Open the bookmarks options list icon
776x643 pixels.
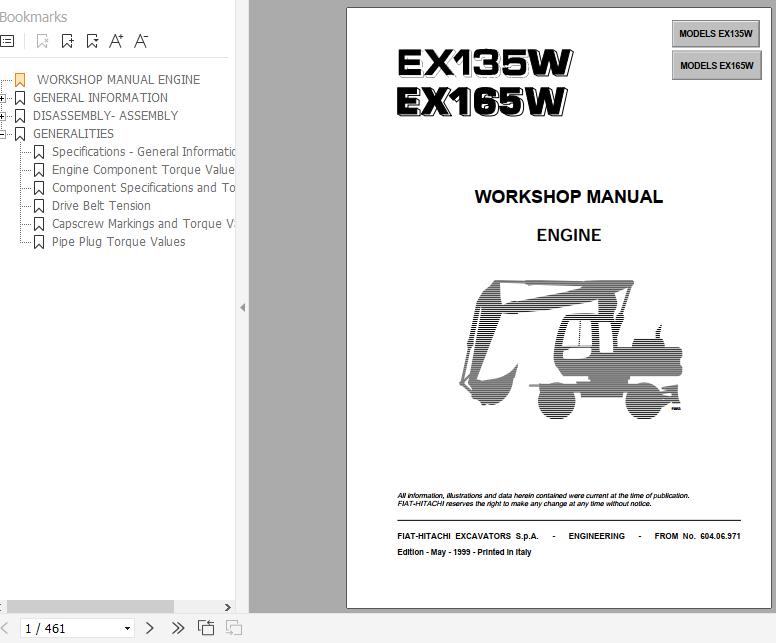click(x=7, y=41)
